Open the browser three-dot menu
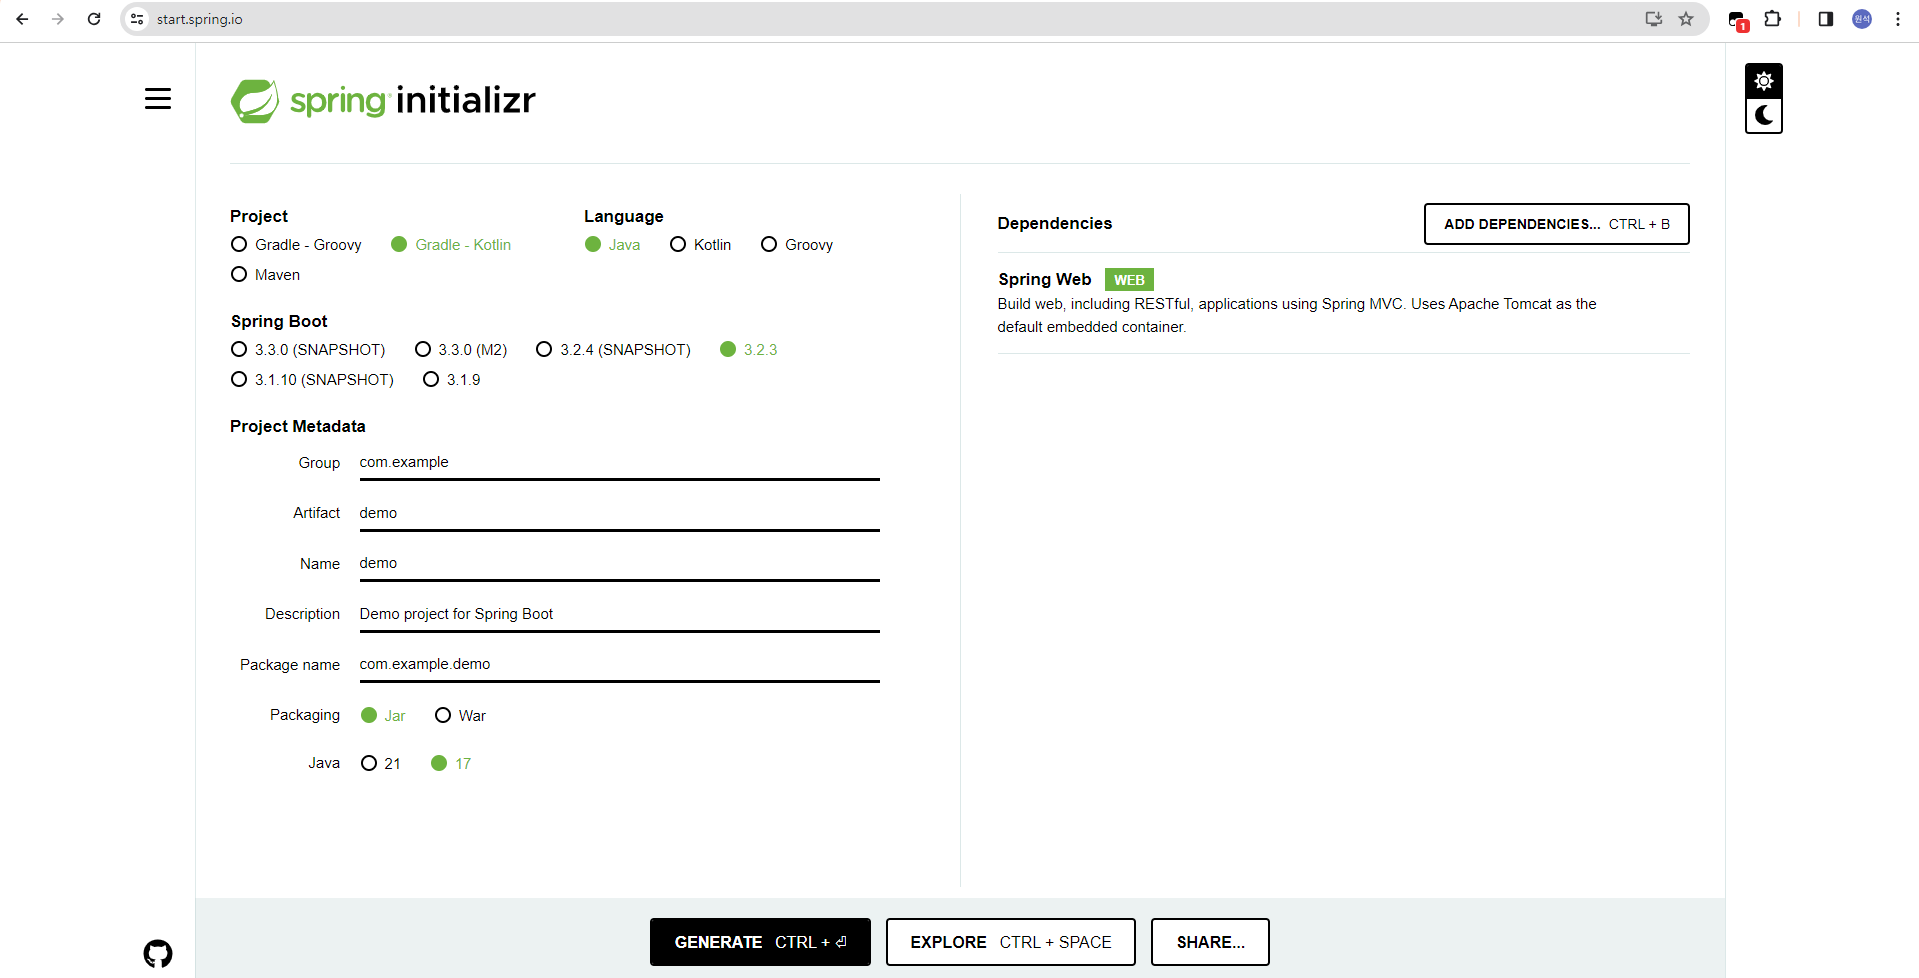 (x=1898, y=19)
